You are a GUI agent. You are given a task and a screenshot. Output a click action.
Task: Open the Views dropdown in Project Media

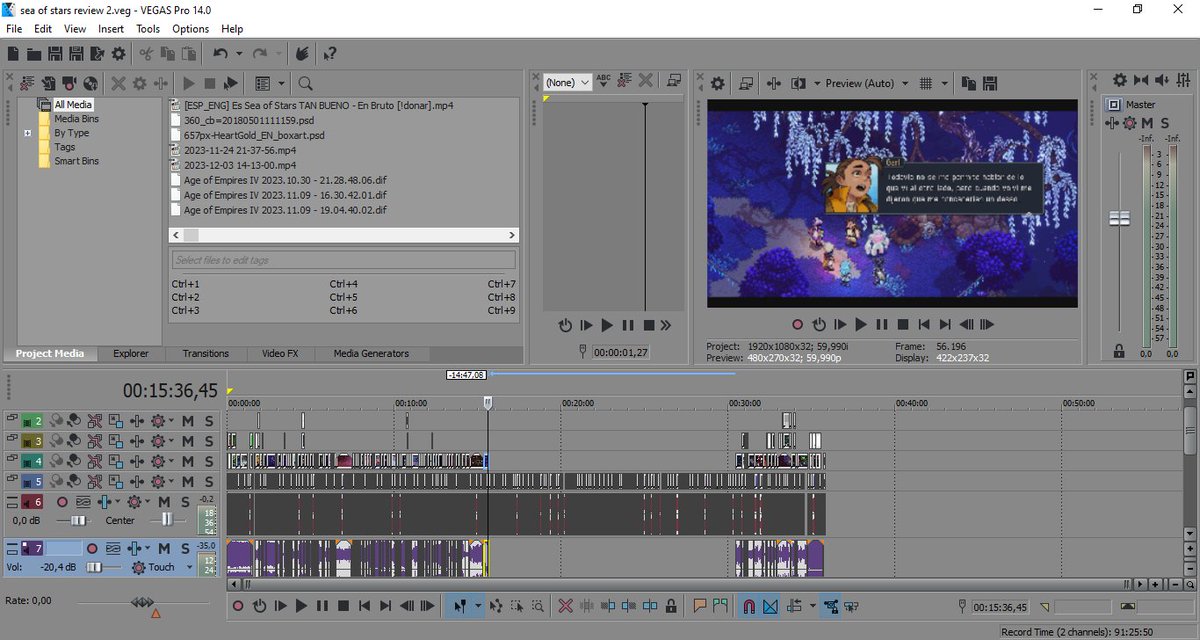click(x=281, y=84)
